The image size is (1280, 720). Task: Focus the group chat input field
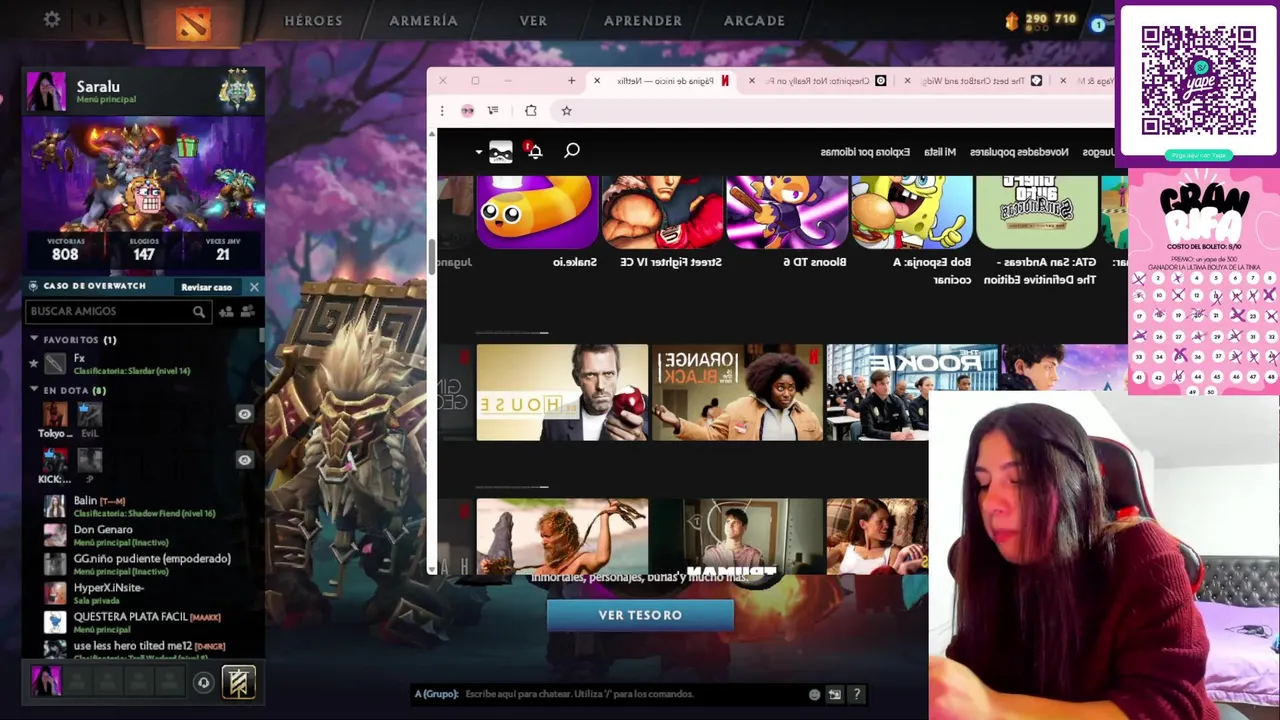635,694
